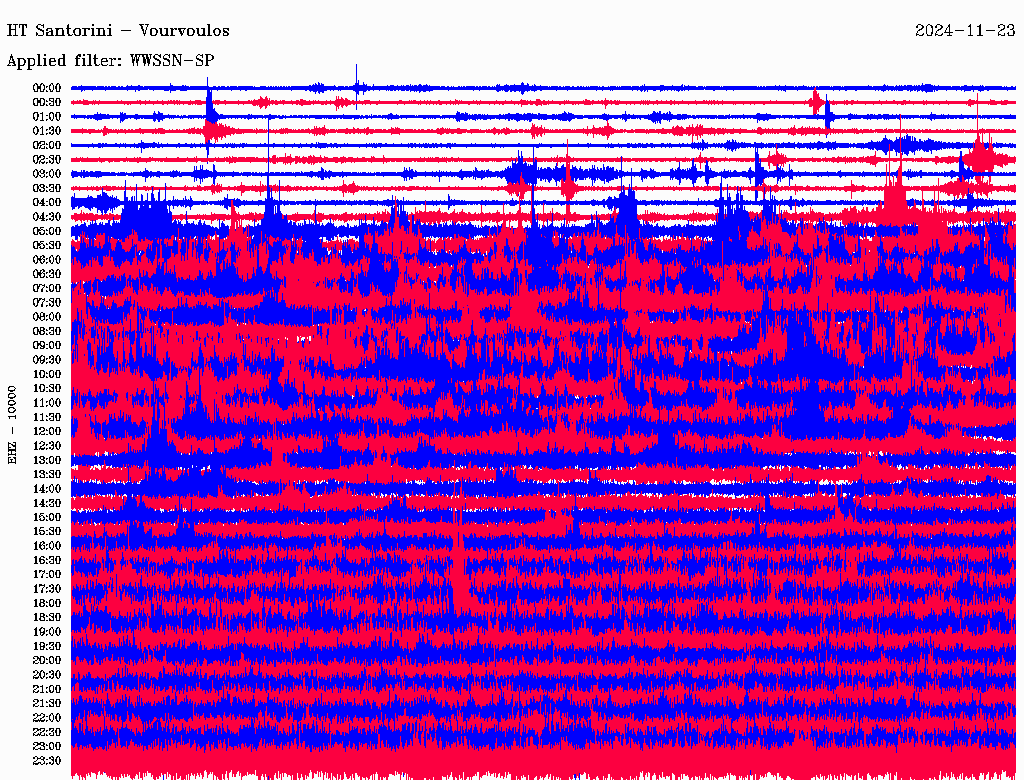Select the 00:00 time label
The image size is (1024, 780).
(47, 88)
